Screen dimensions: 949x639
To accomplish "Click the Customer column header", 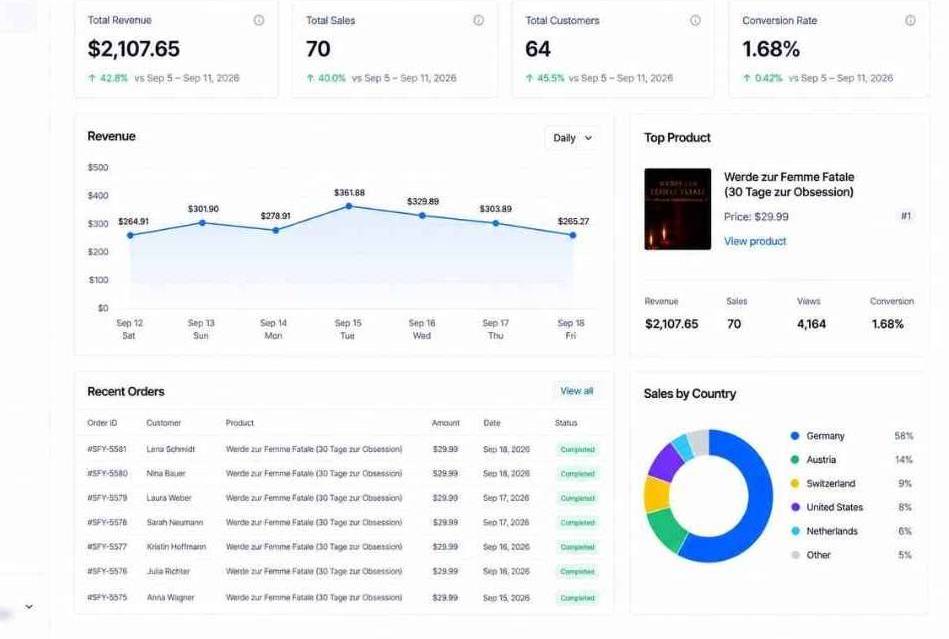I will 163,423.
